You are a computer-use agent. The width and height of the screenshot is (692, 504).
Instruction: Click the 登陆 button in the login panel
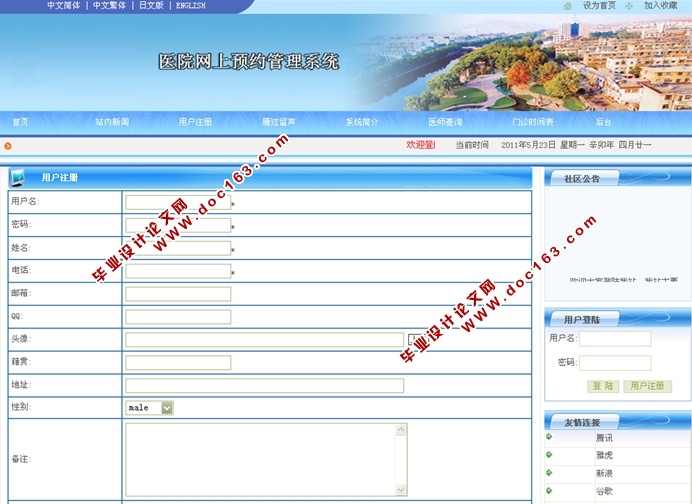click(603, 386)
